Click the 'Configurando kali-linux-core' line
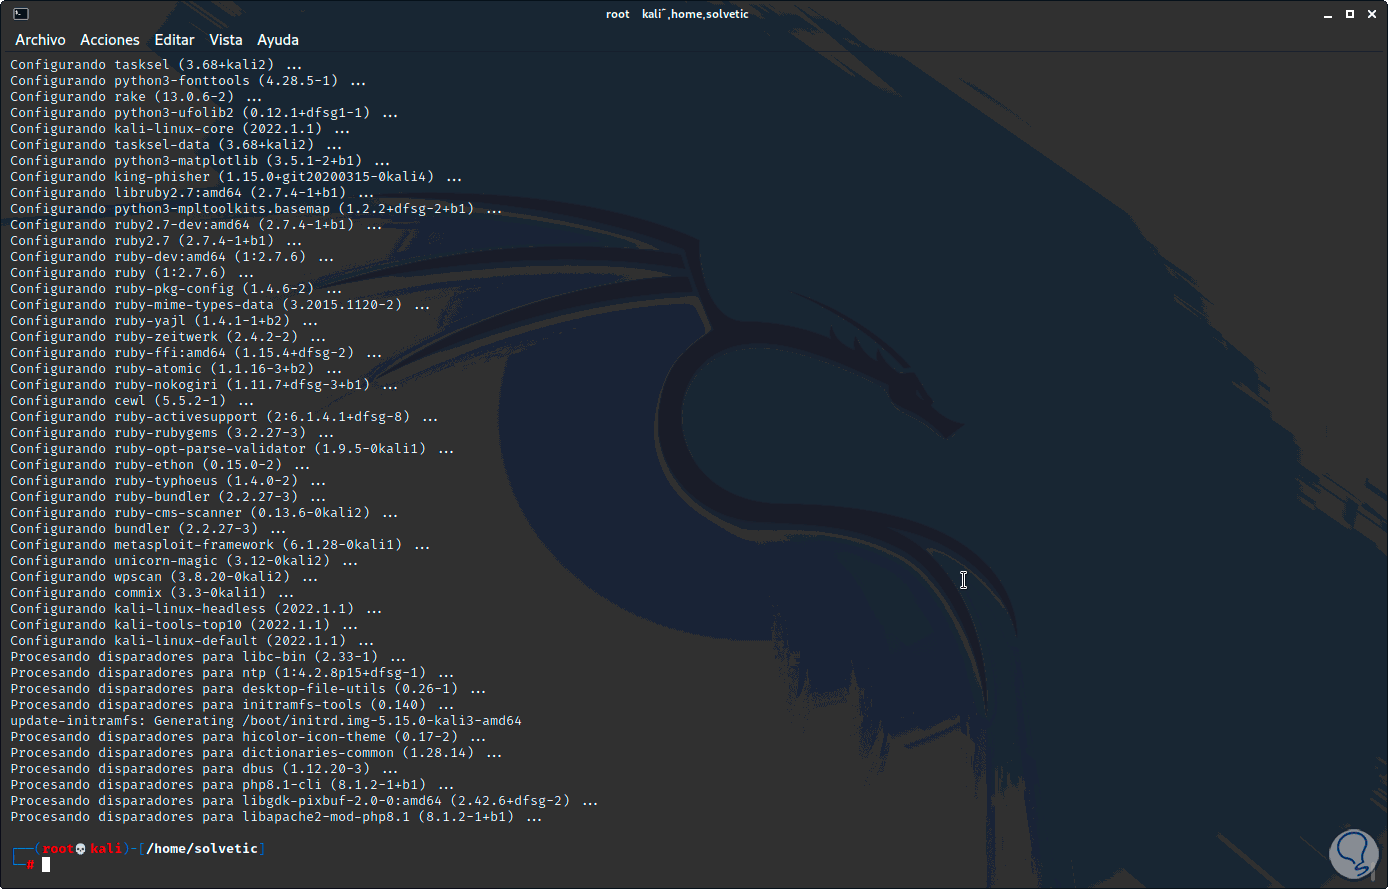The height and width of the screenshot is (889, 1388). pos(180,129)
